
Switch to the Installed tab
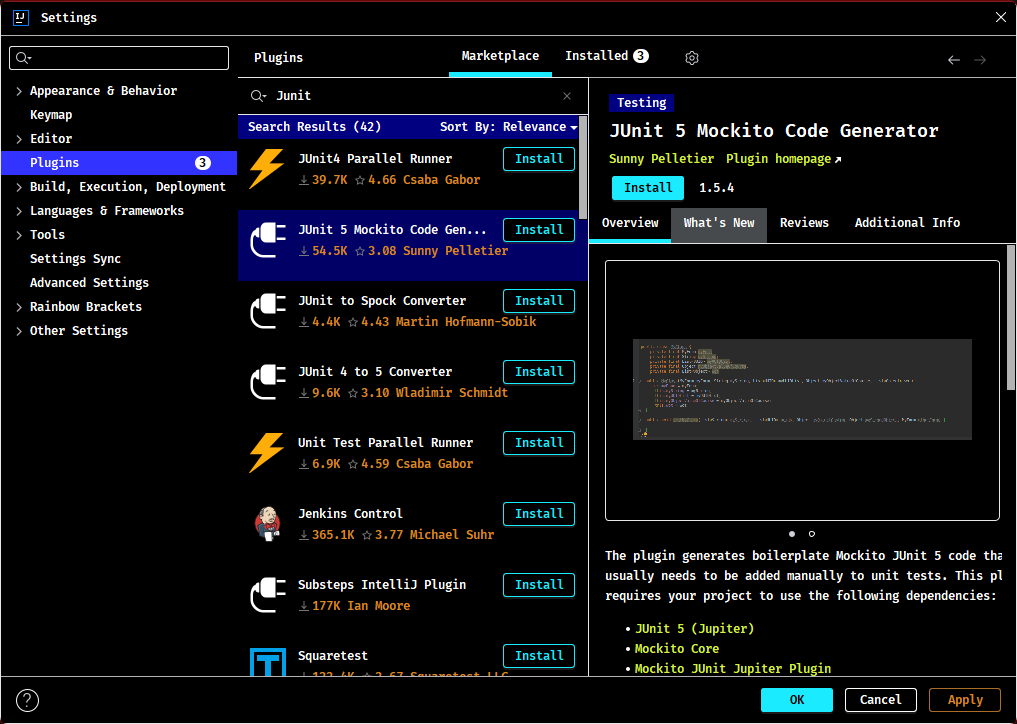pyautogui.click(x=606, y=56)
